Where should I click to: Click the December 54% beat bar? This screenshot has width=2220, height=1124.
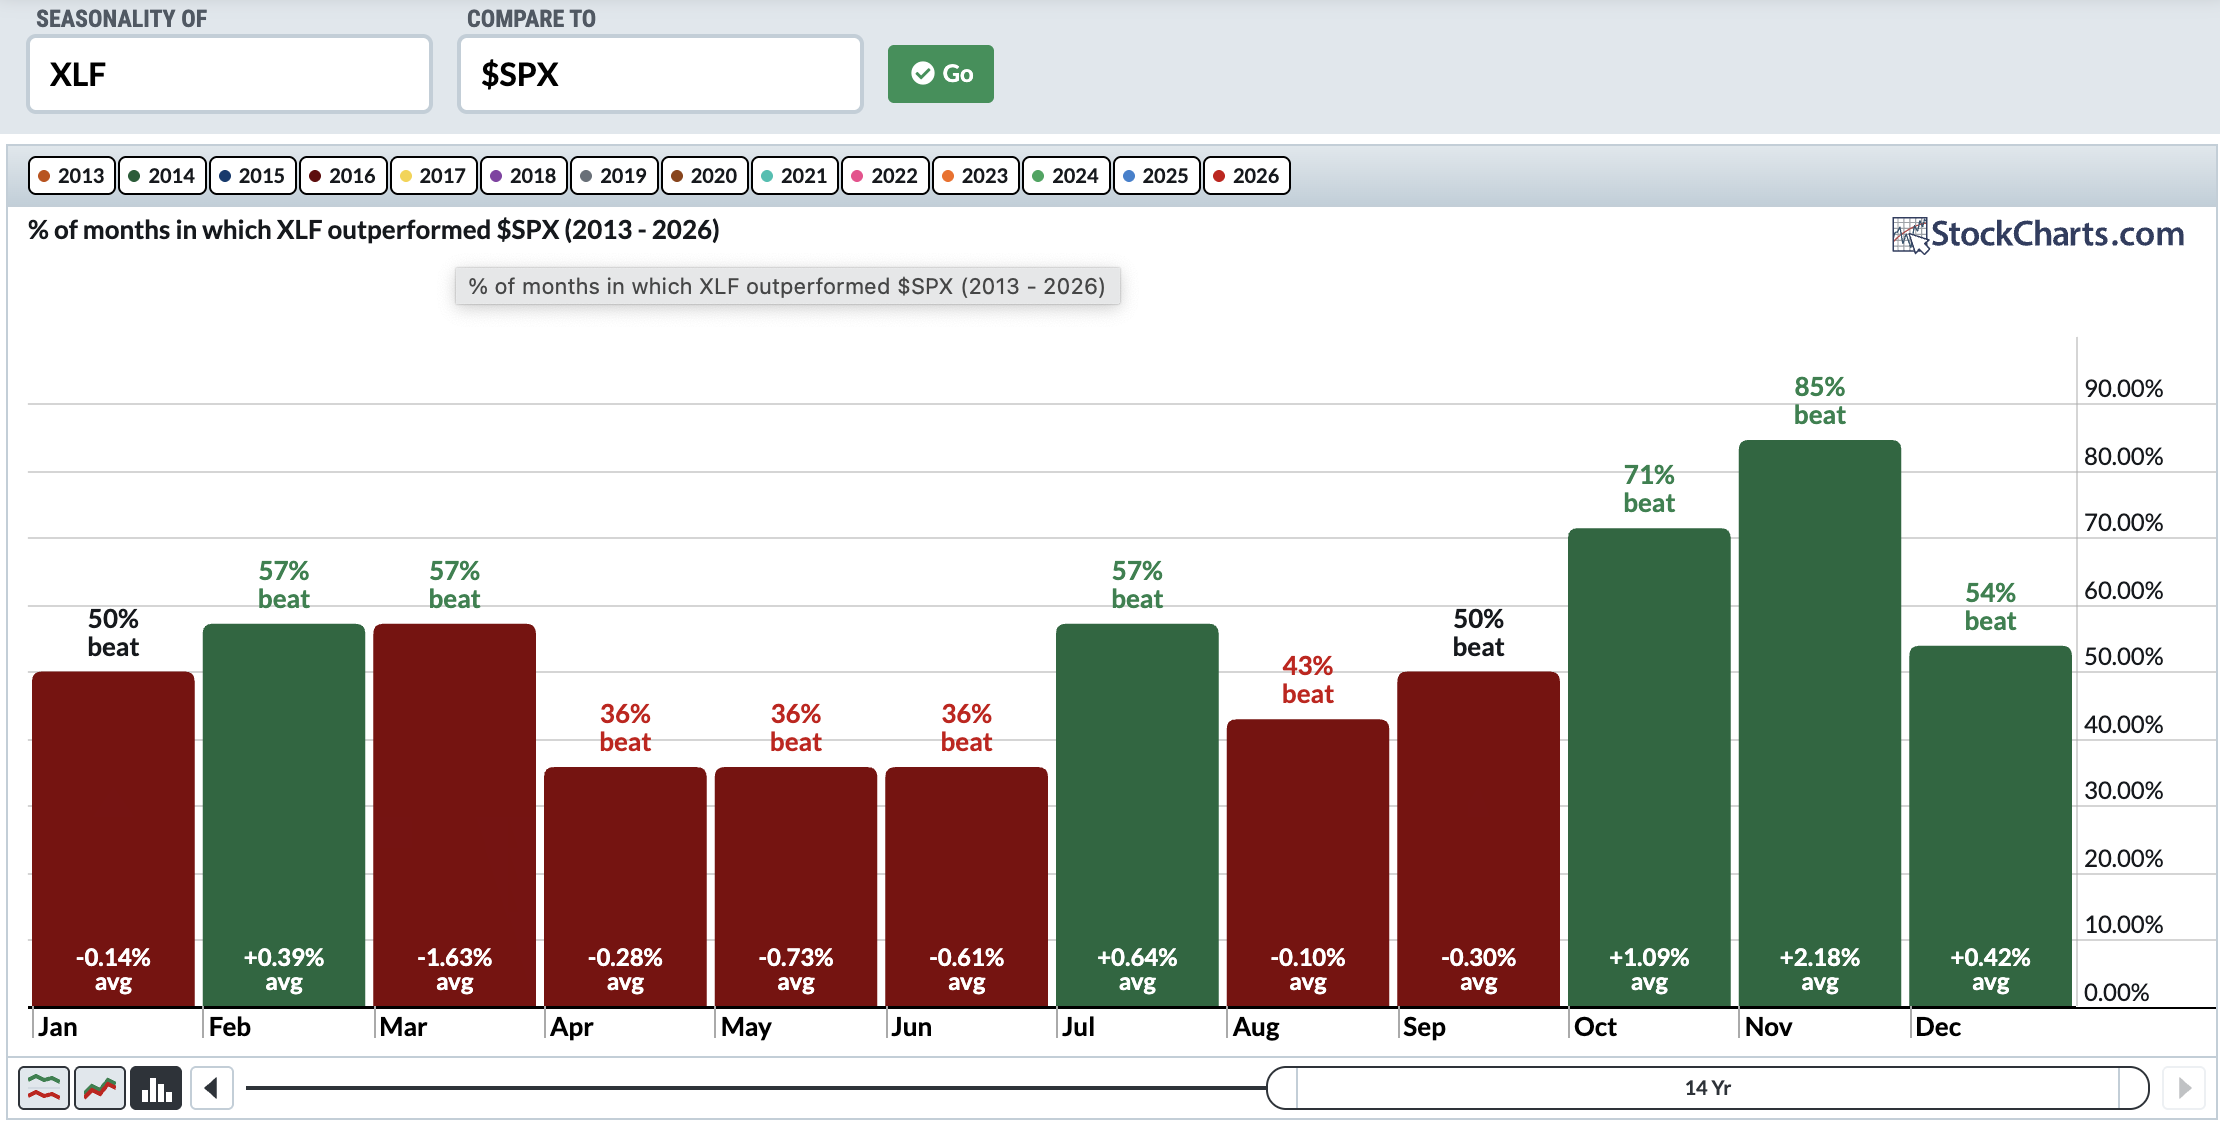point(1991,826)
